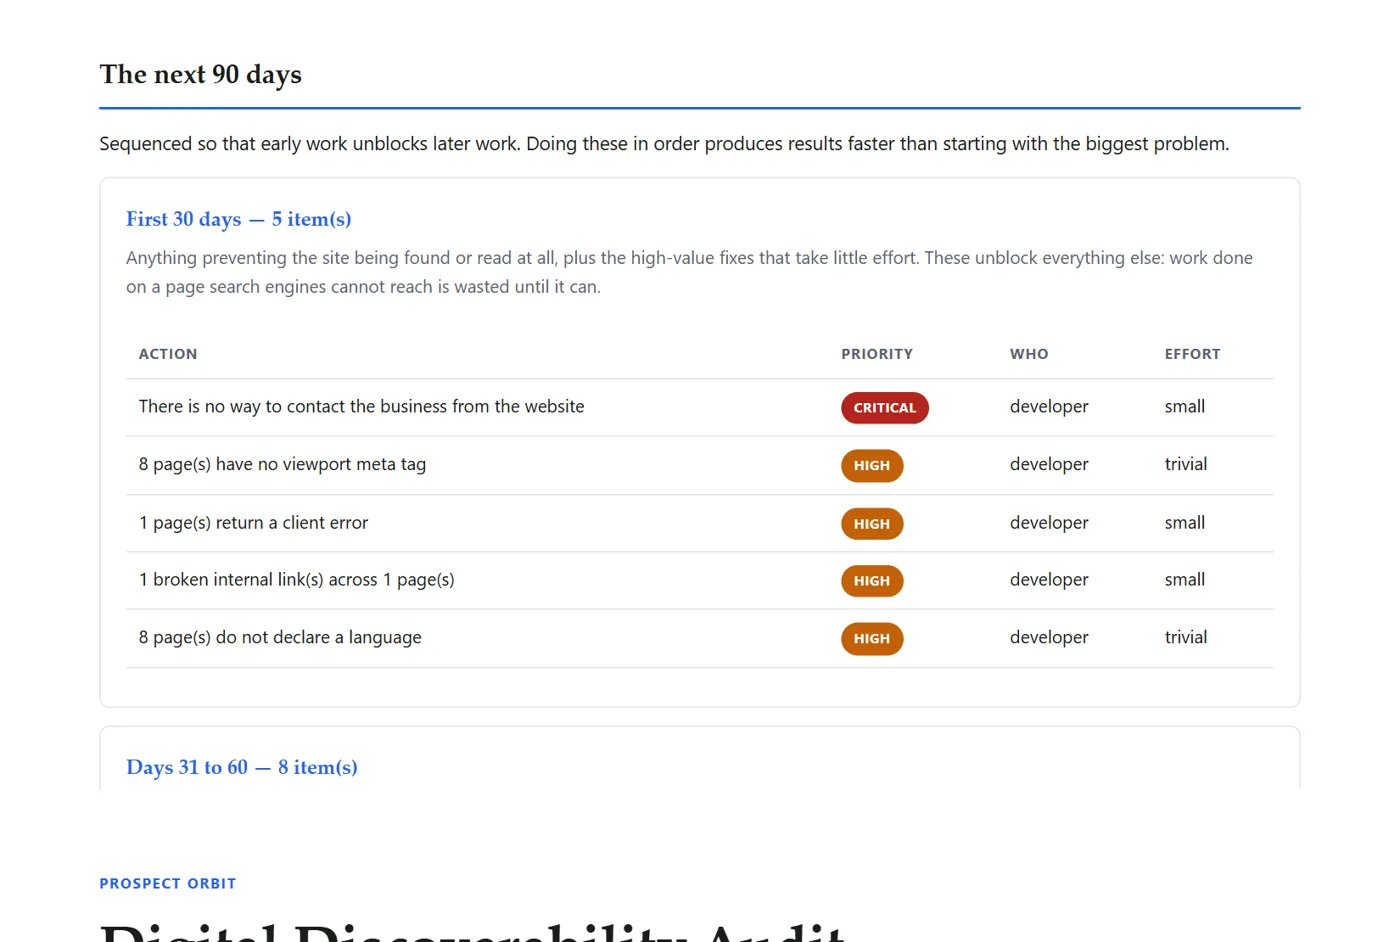1400x942 pixels.
Task: Click "small" effort in the broken internal link row
Action: [x=1185, y=580]
